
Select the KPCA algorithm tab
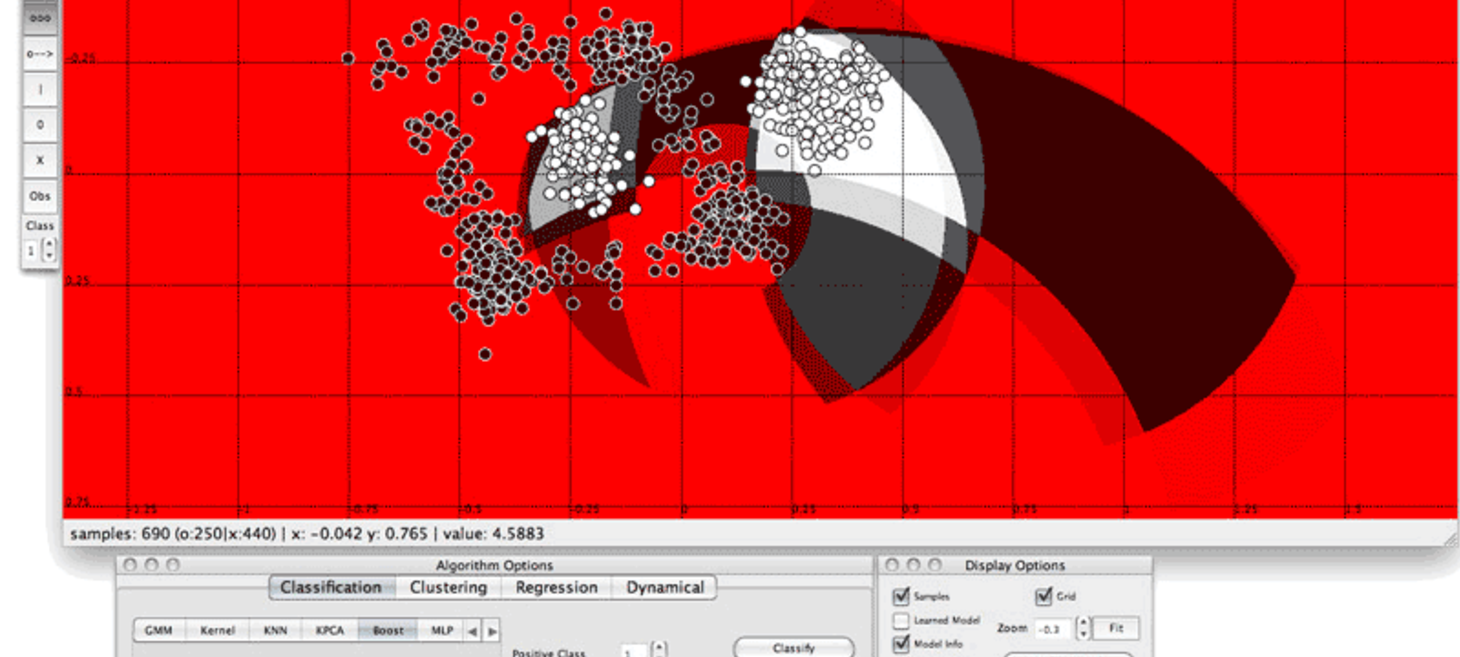click(x=331, y=630)
